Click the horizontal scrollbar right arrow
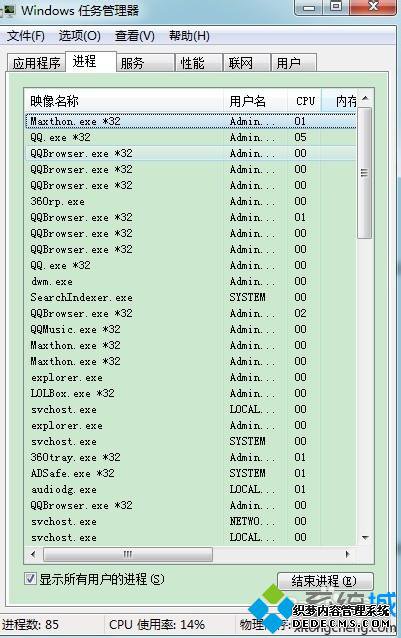 pyautogui.click(x=347, y=554)
